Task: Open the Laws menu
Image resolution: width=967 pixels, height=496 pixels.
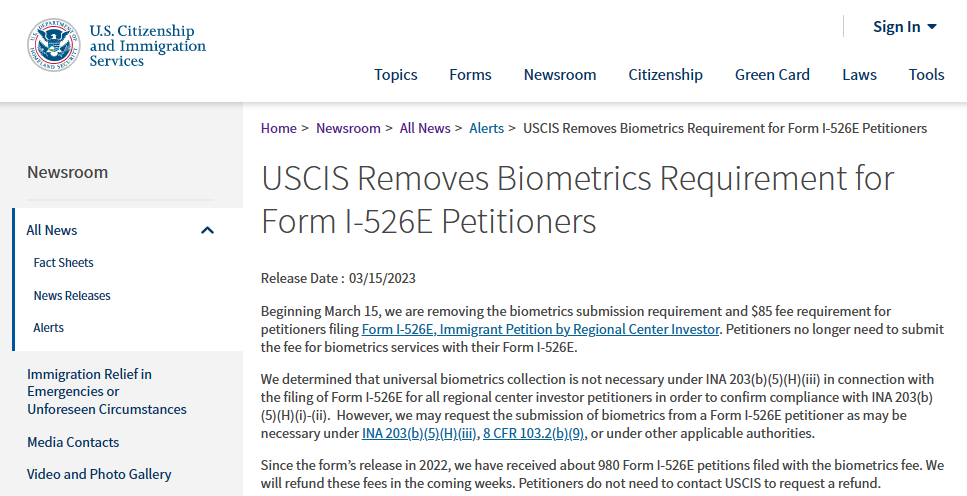Action: point(859,75)
